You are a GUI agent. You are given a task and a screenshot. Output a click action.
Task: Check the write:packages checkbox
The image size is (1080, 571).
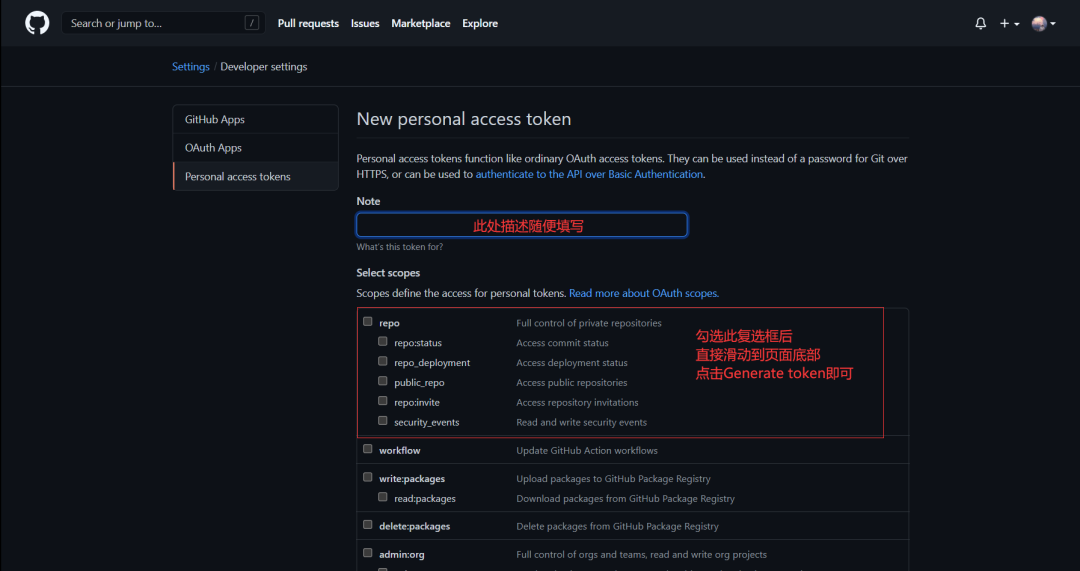[368, 477]
